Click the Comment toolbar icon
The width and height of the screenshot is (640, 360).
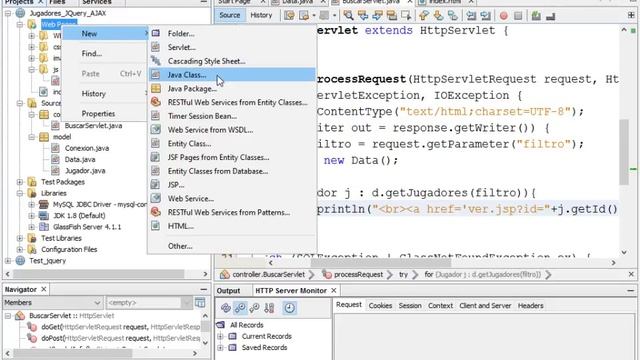pyautogui.click(x=536, y=16)
